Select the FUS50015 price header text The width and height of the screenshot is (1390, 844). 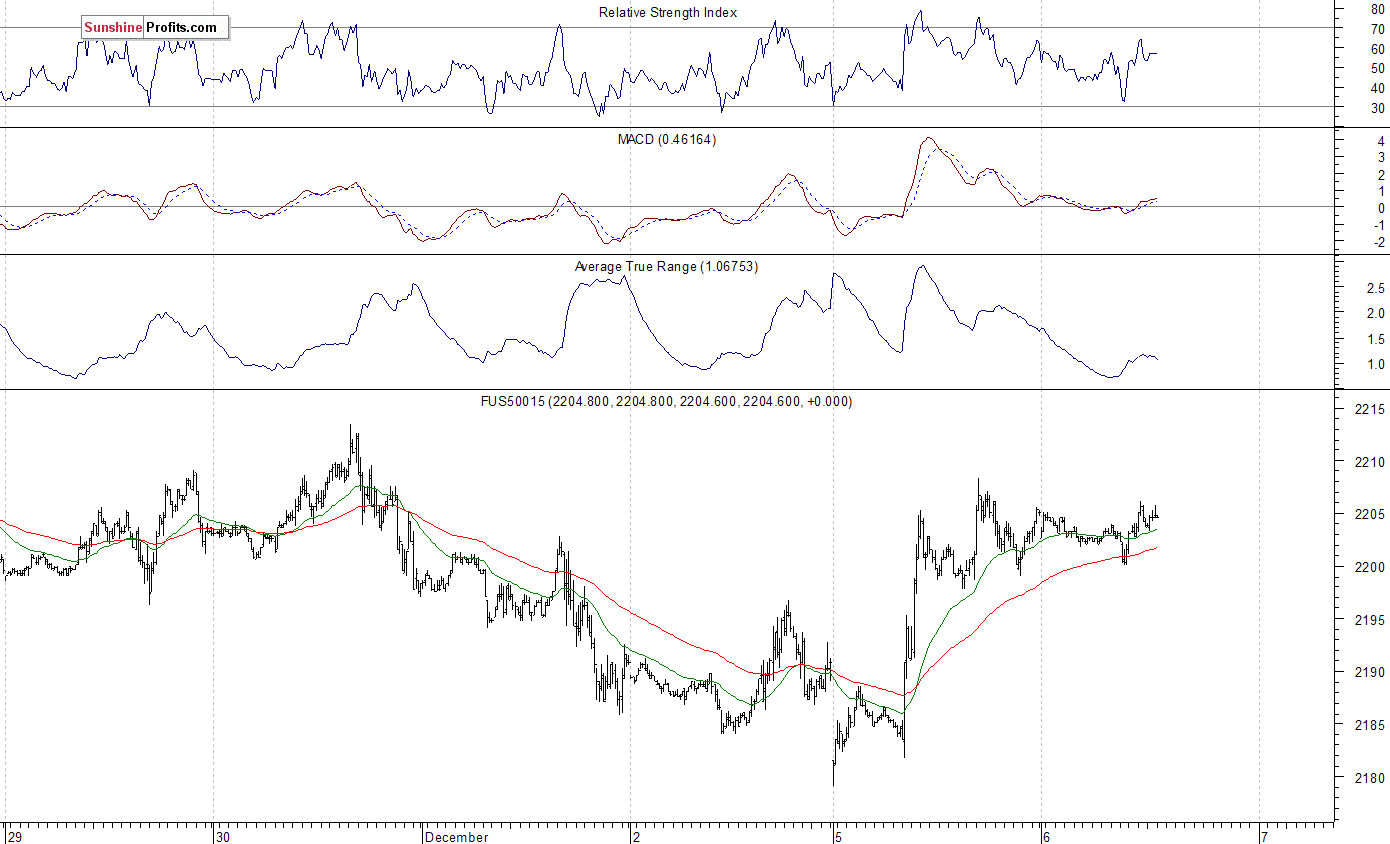pyautogui.click(x=667, y=401)
